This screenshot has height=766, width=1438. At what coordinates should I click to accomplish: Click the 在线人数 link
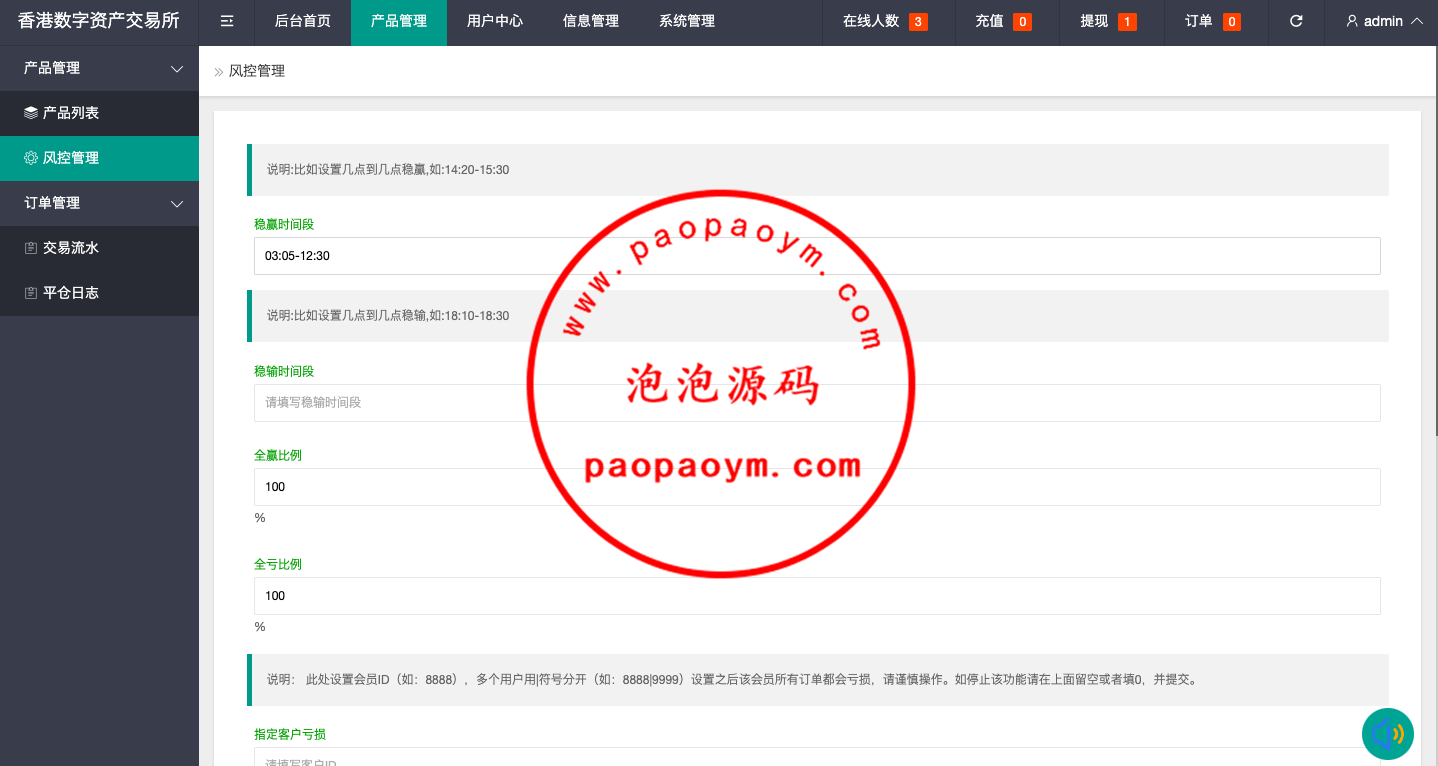point(871,21)
